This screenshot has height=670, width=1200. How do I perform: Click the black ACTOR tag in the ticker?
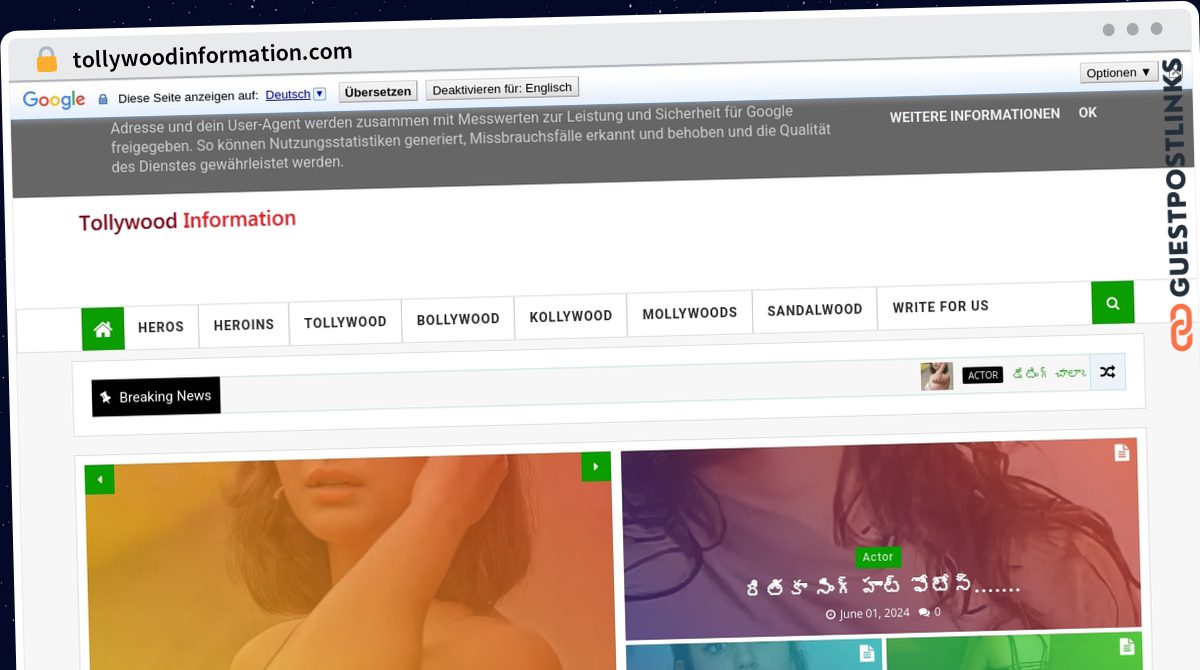[982, 375]
